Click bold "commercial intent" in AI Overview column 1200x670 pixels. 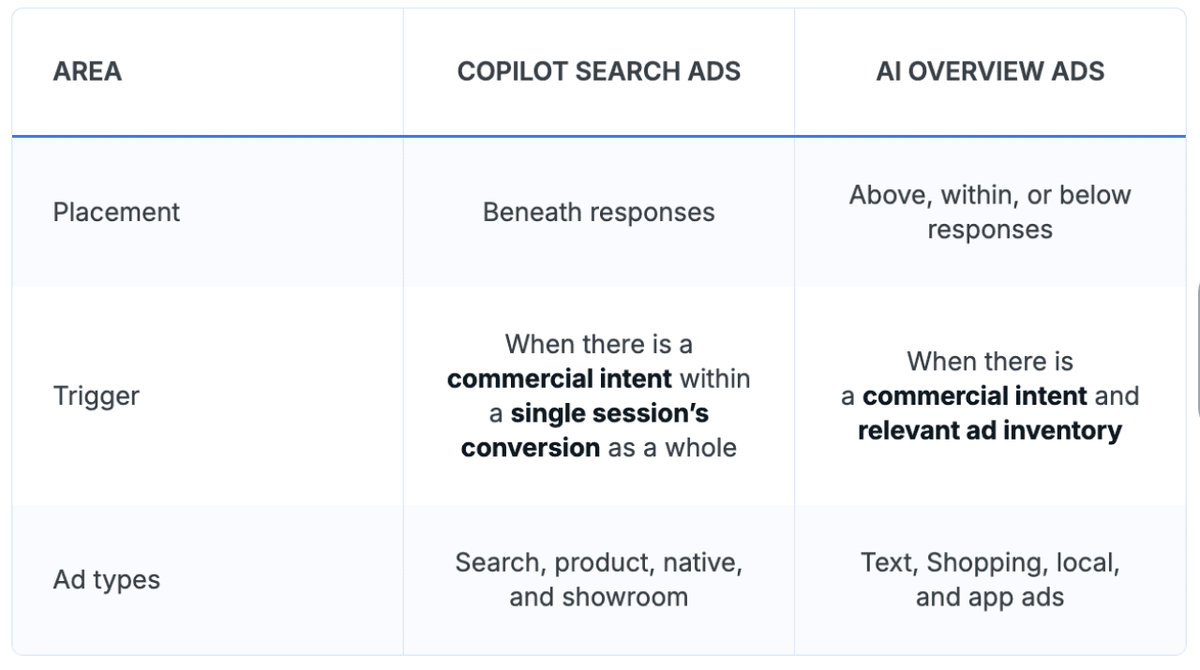(974, 396)
